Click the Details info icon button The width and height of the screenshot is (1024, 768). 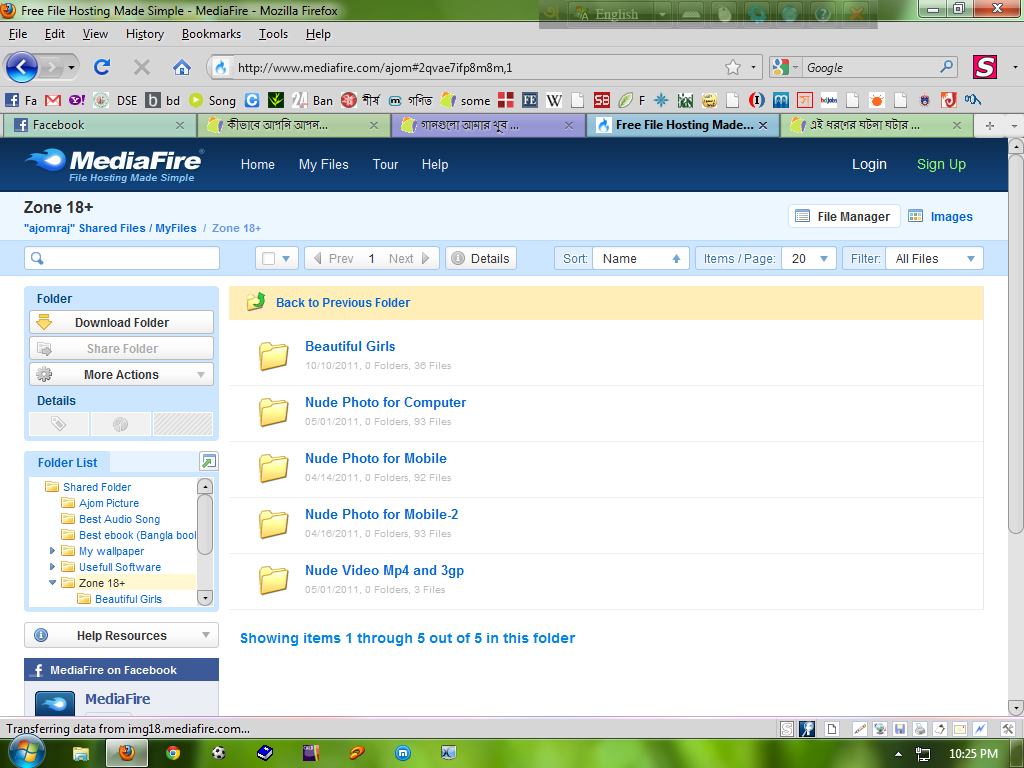pos(481,258)
